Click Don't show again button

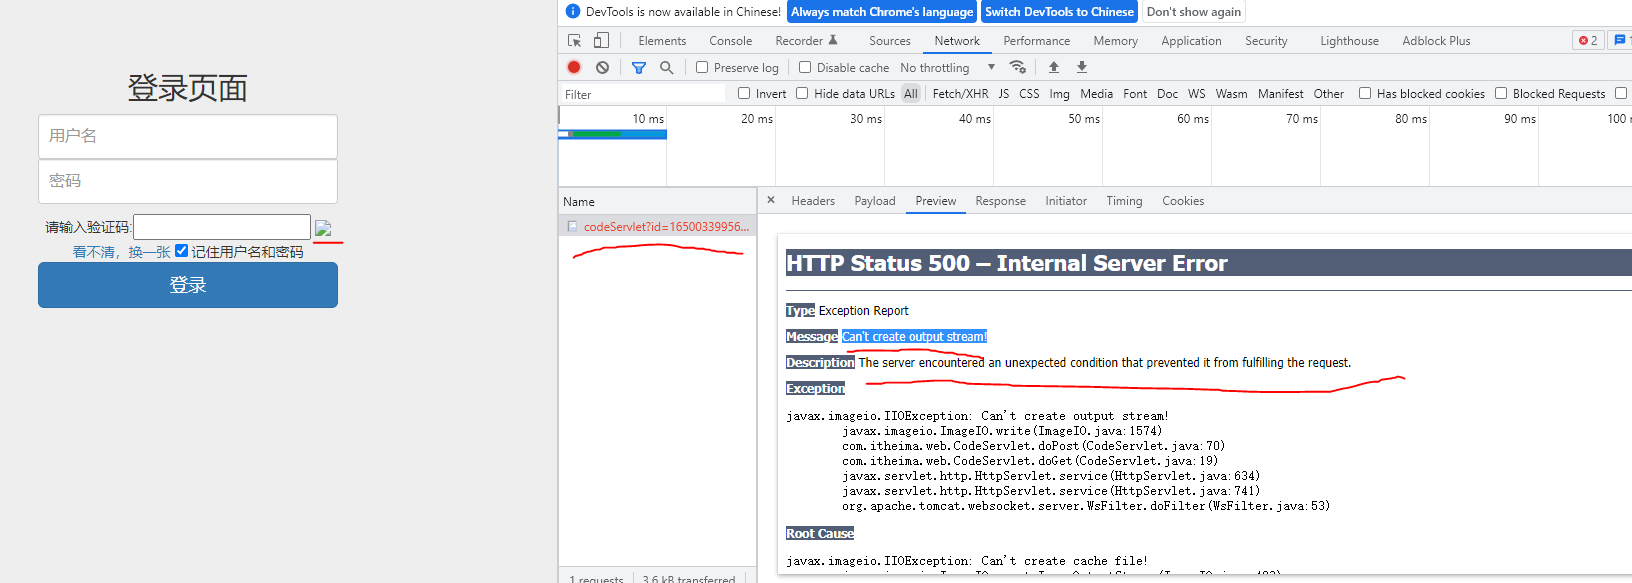(x=1194, y=12)
